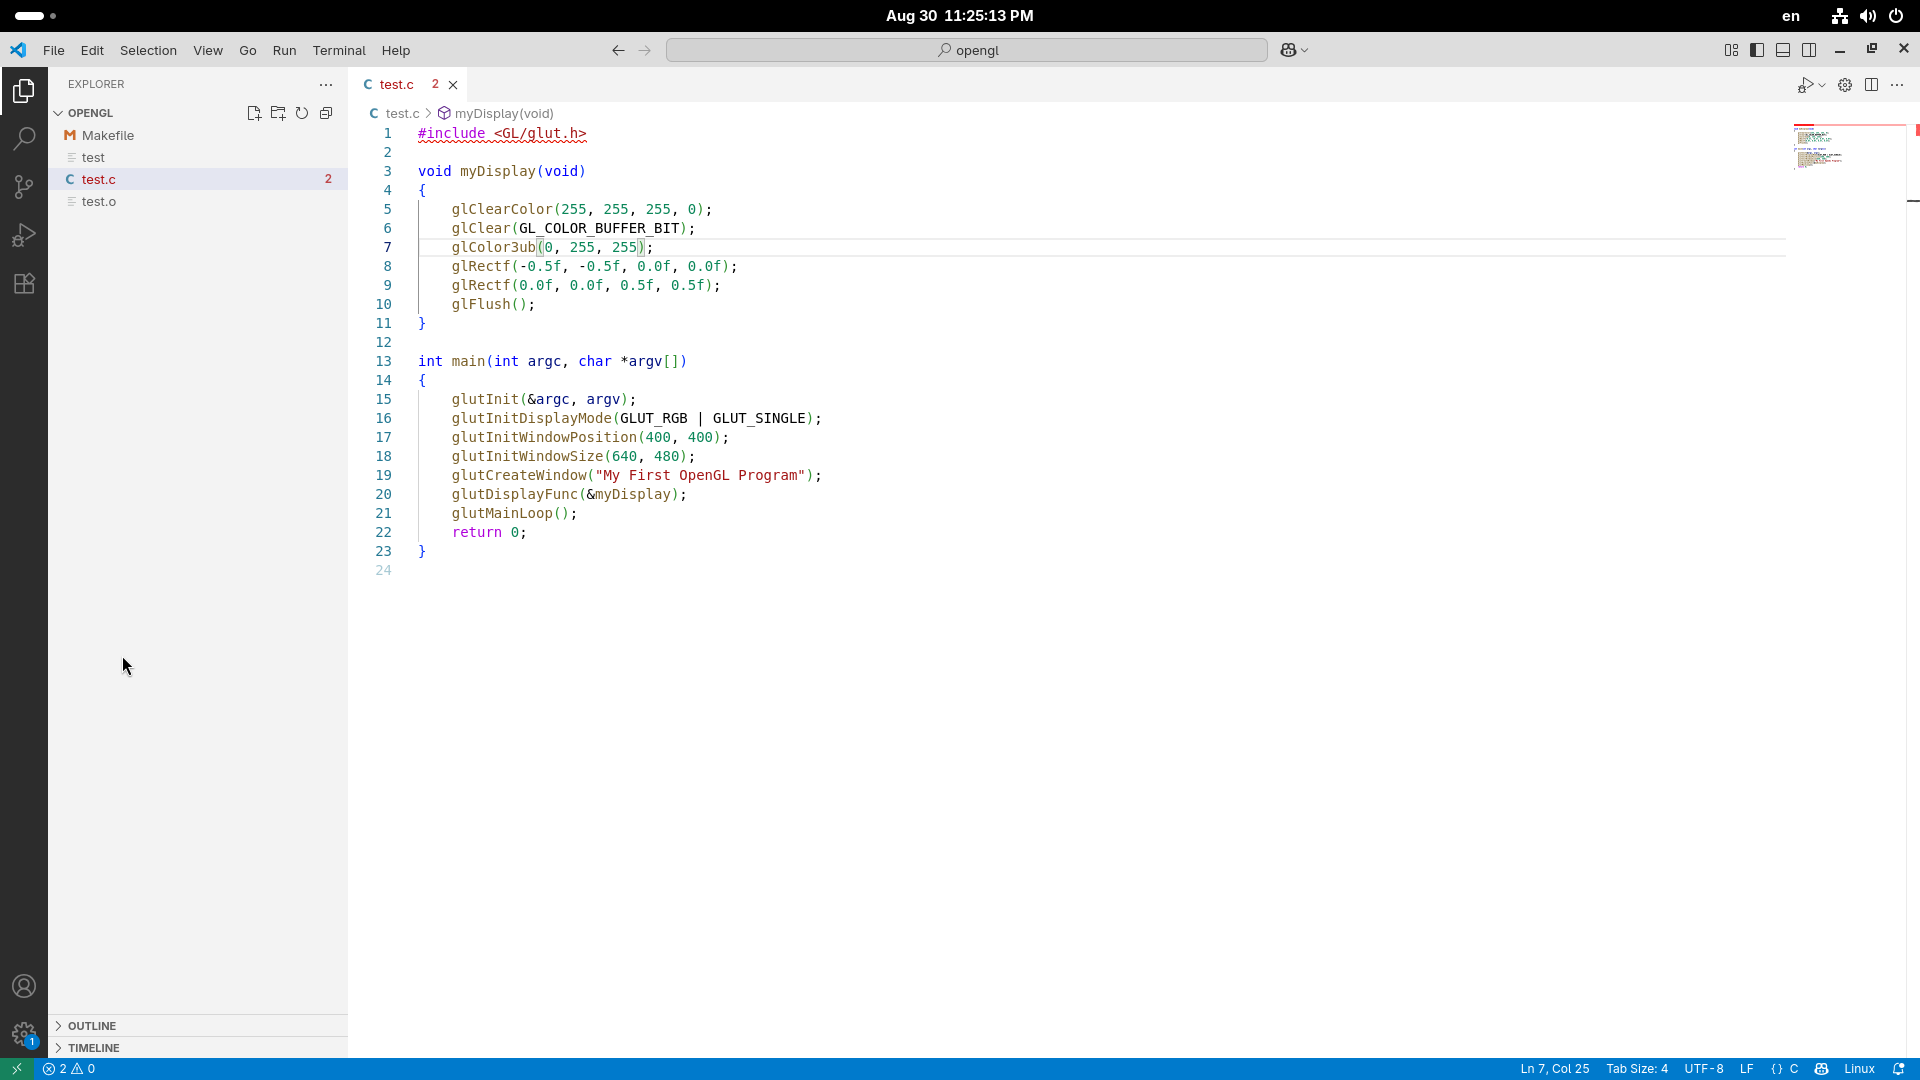Open the Selection menu
The image size is (1920, 1080).
(x=148, y=50)
